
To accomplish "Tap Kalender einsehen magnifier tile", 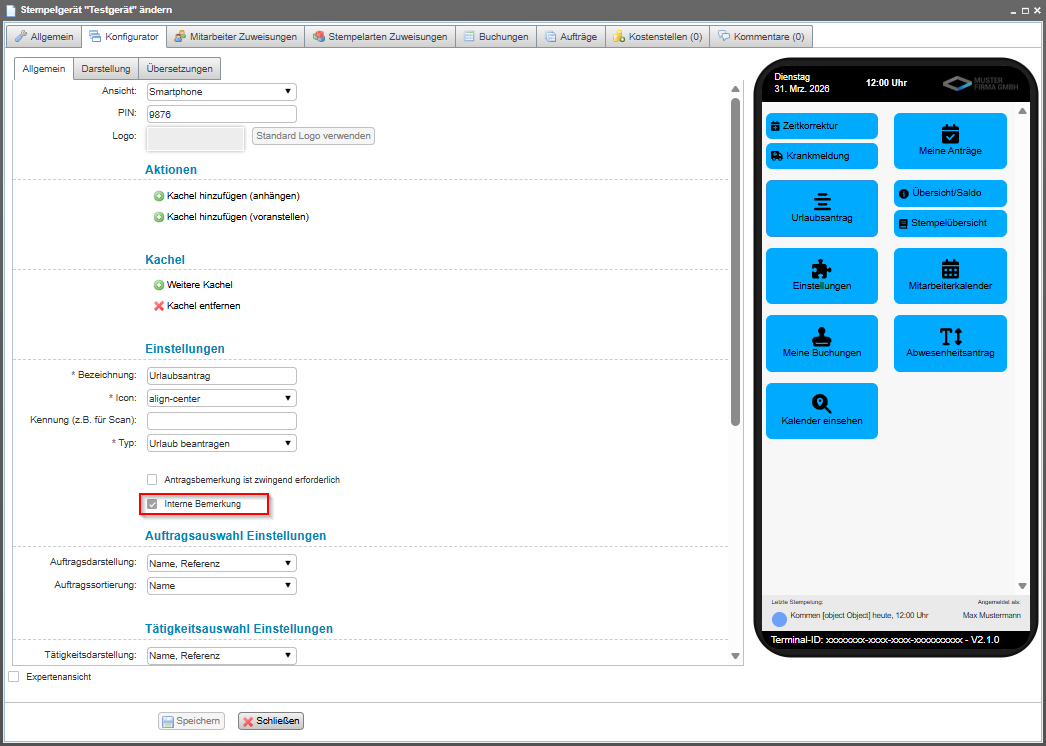I will pyautogui.click(x=821, y=410).
